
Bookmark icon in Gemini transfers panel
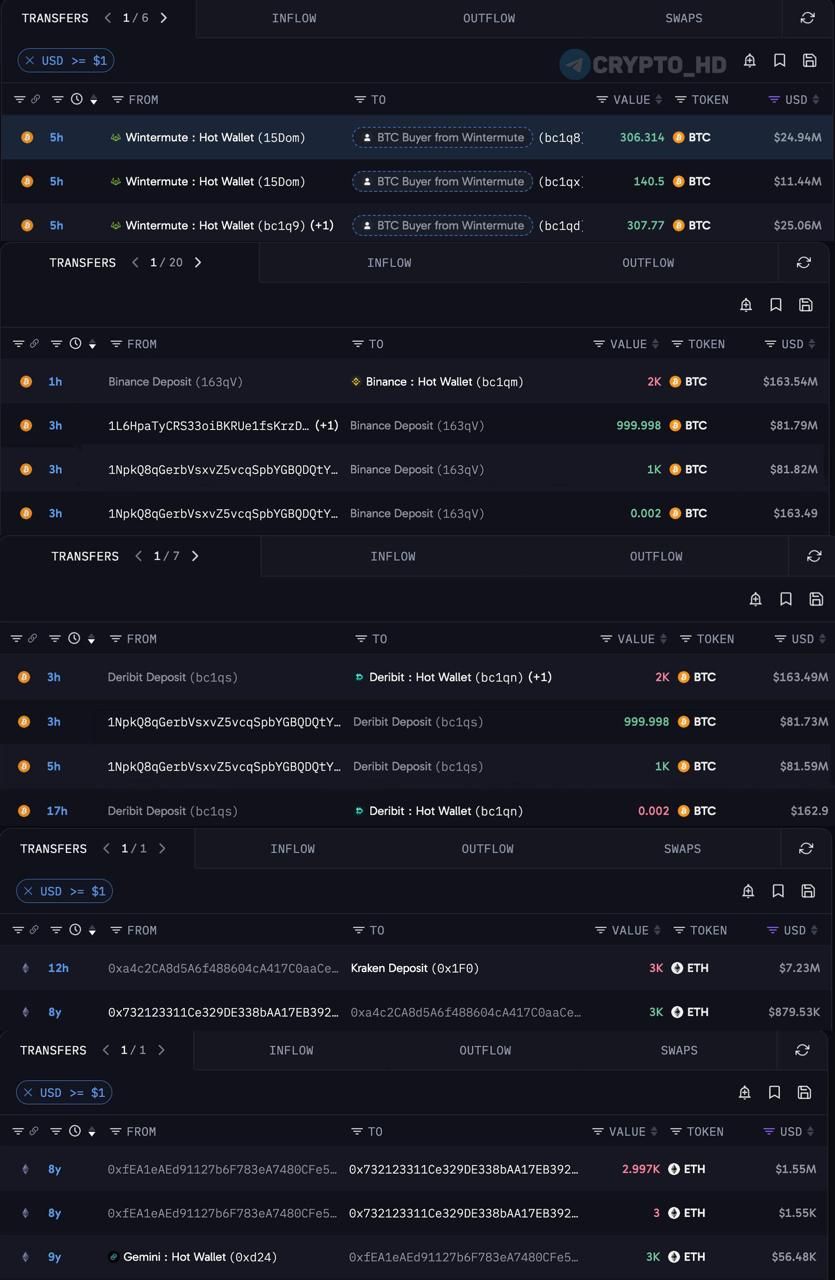(774, 1093)
